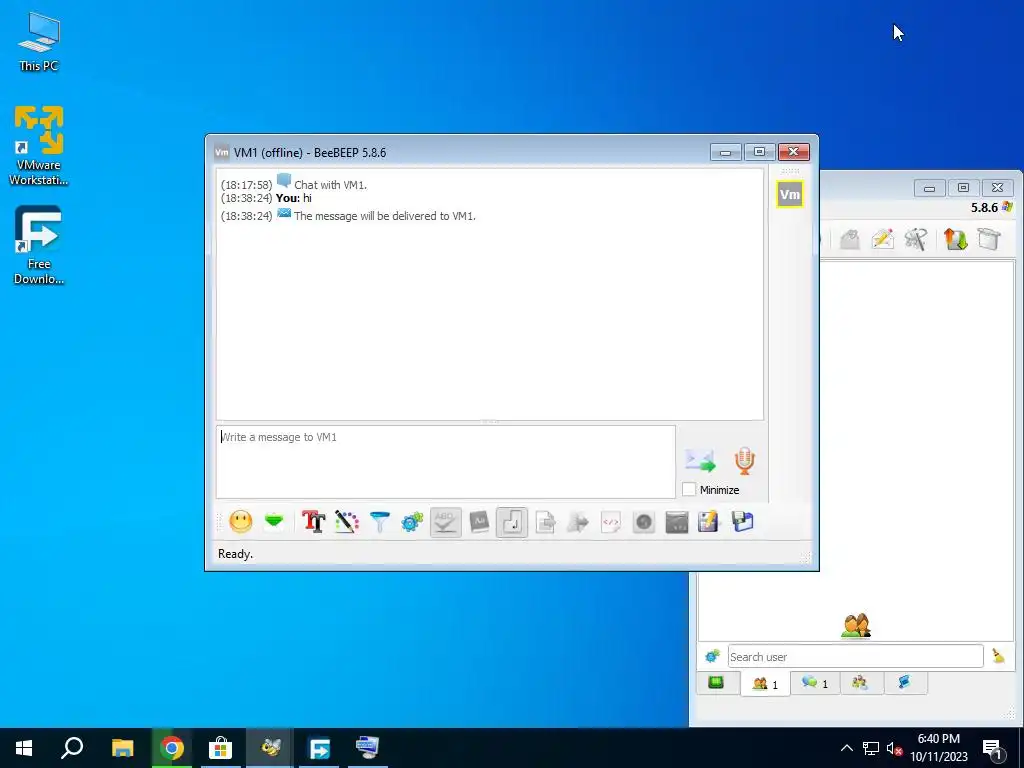Click the grayed share folder arrow icon
The width and height of the screenshot is (1024, 768).
[x=578, y=522]
